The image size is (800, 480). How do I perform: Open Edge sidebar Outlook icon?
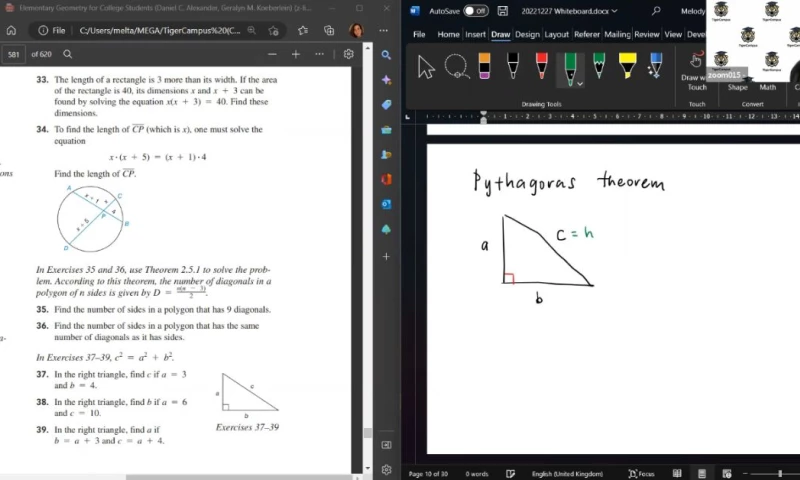[x=386, y=204]
